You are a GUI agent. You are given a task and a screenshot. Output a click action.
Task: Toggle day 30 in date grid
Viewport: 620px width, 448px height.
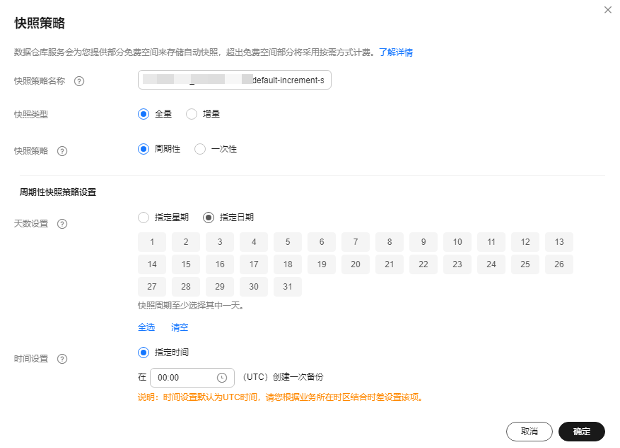[x=254, y=287]
